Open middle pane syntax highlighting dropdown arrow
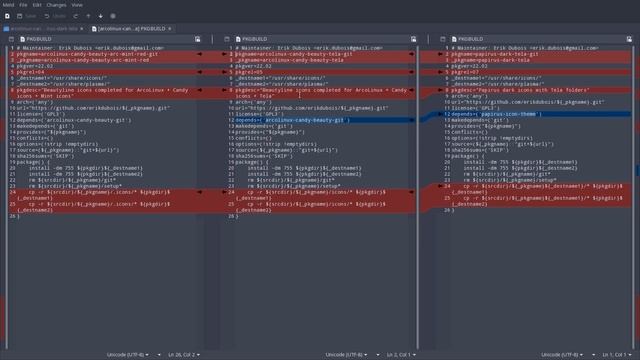The width and height of the screenshot is (640, 360). click(x=378, y=355)
